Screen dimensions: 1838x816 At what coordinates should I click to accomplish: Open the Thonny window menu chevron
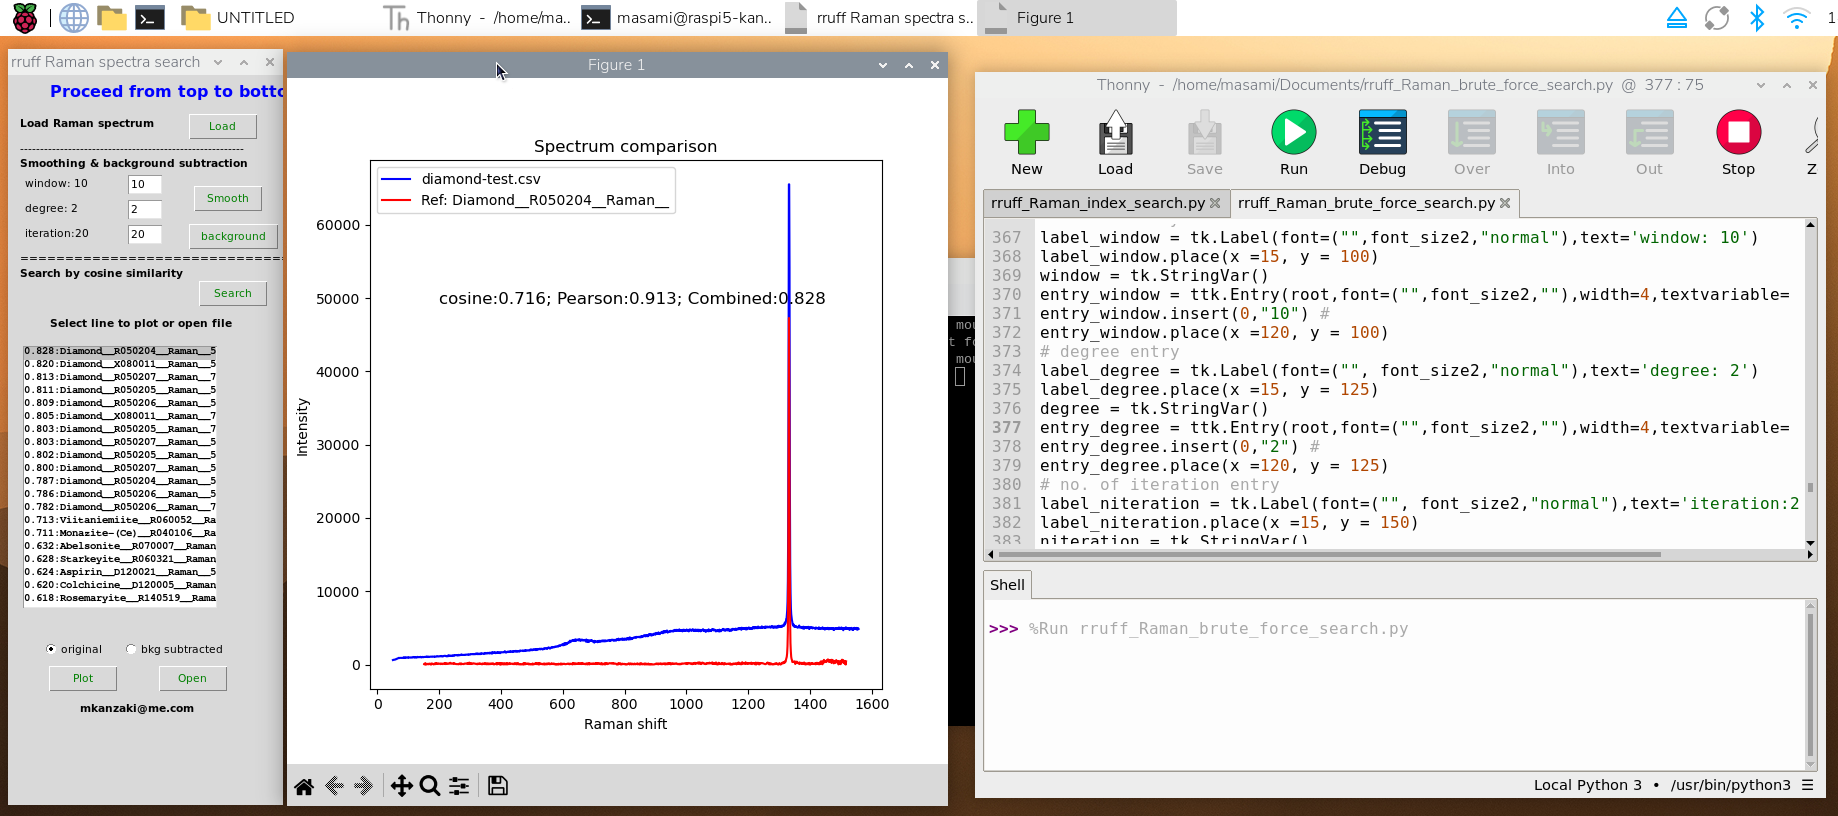pos(1761,85)
